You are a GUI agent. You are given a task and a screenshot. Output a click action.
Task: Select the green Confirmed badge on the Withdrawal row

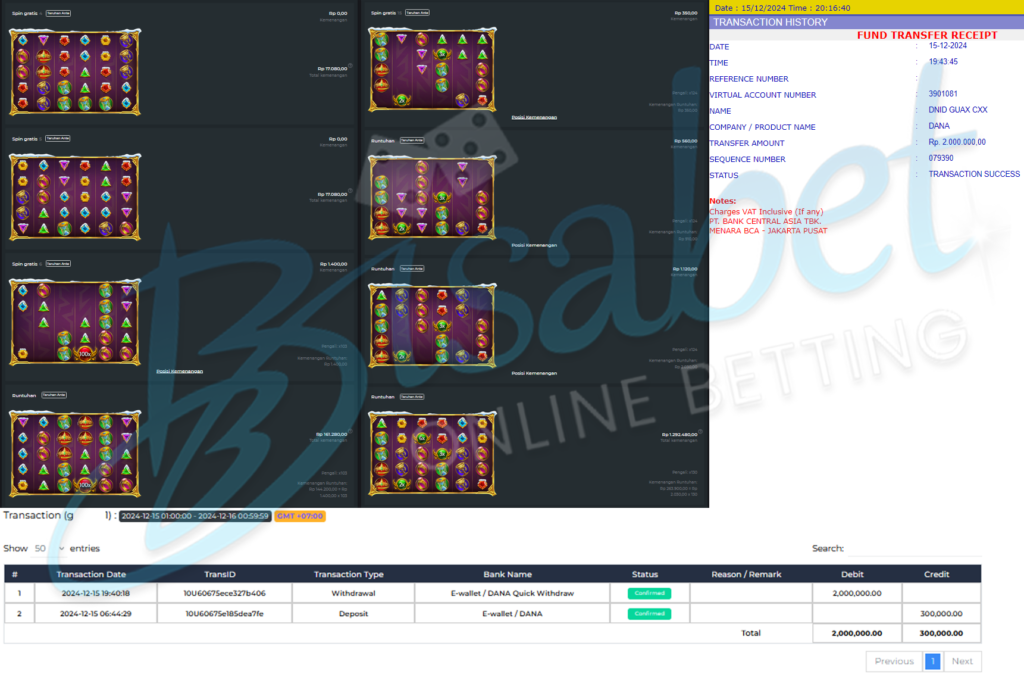pos(649,593)
